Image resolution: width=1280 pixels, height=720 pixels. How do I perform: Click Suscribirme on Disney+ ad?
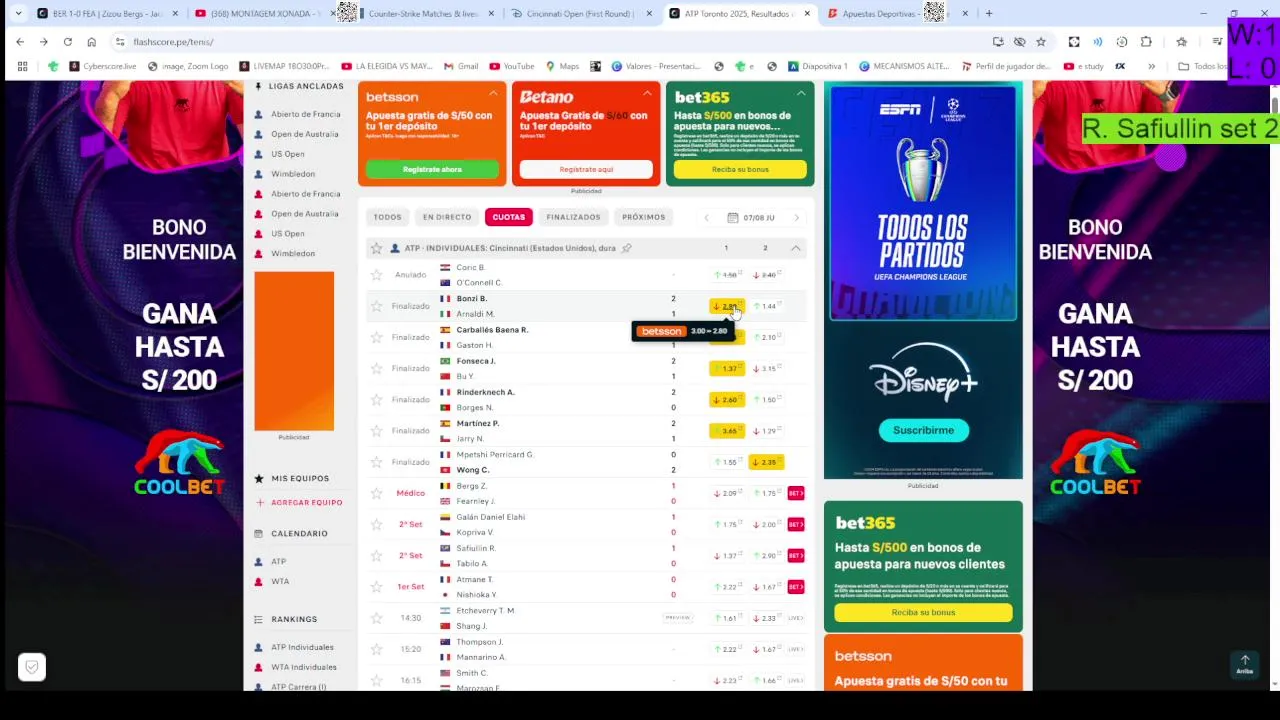(x=923, y=430)
